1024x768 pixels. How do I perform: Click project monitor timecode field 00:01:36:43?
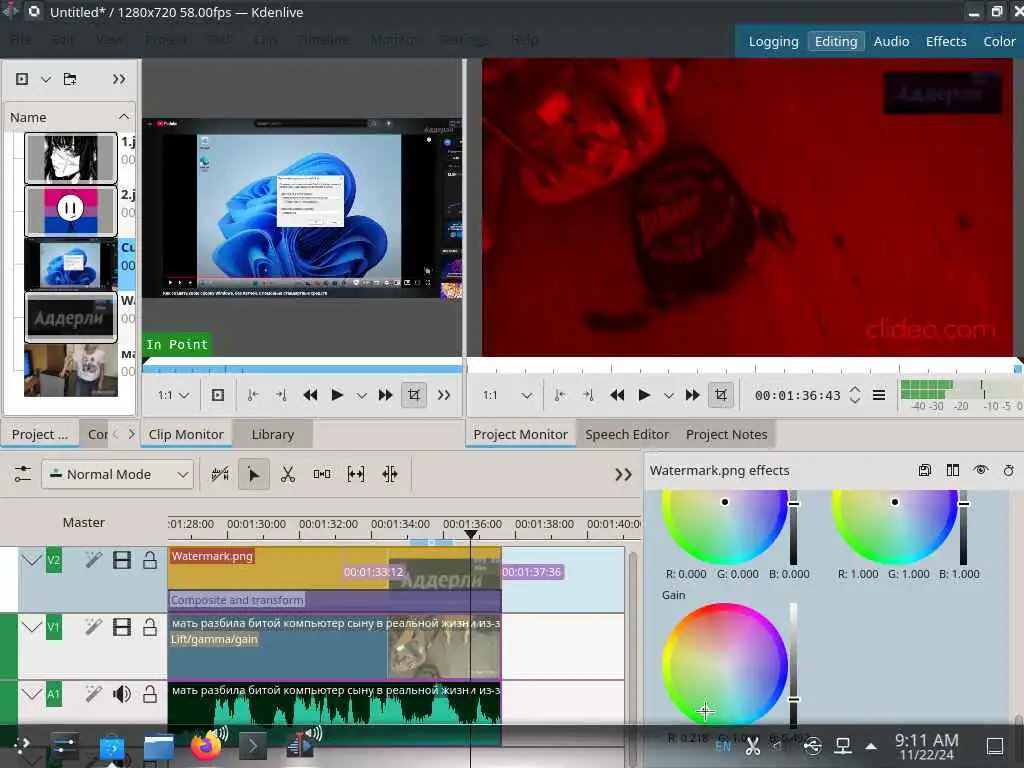[797, 395]
